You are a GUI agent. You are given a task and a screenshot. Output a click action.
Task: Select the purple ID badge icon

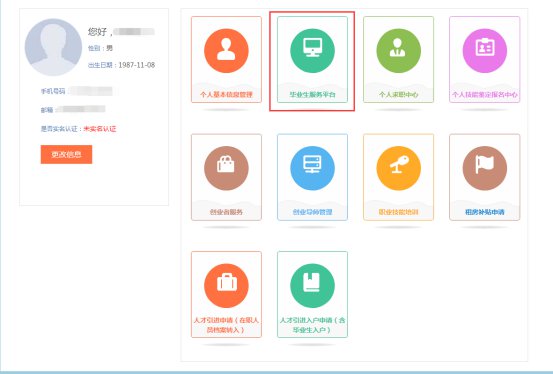tap(485, 51)
